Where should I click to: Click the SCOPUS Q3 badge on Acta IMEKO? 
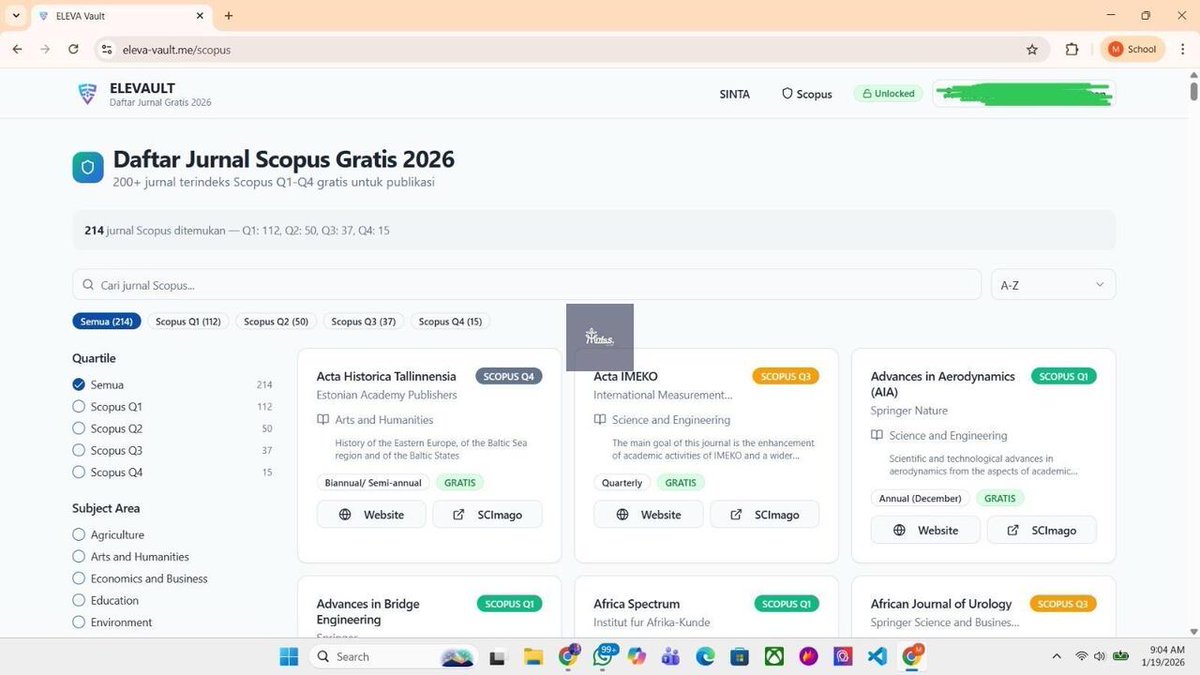(x=786, y=376)
